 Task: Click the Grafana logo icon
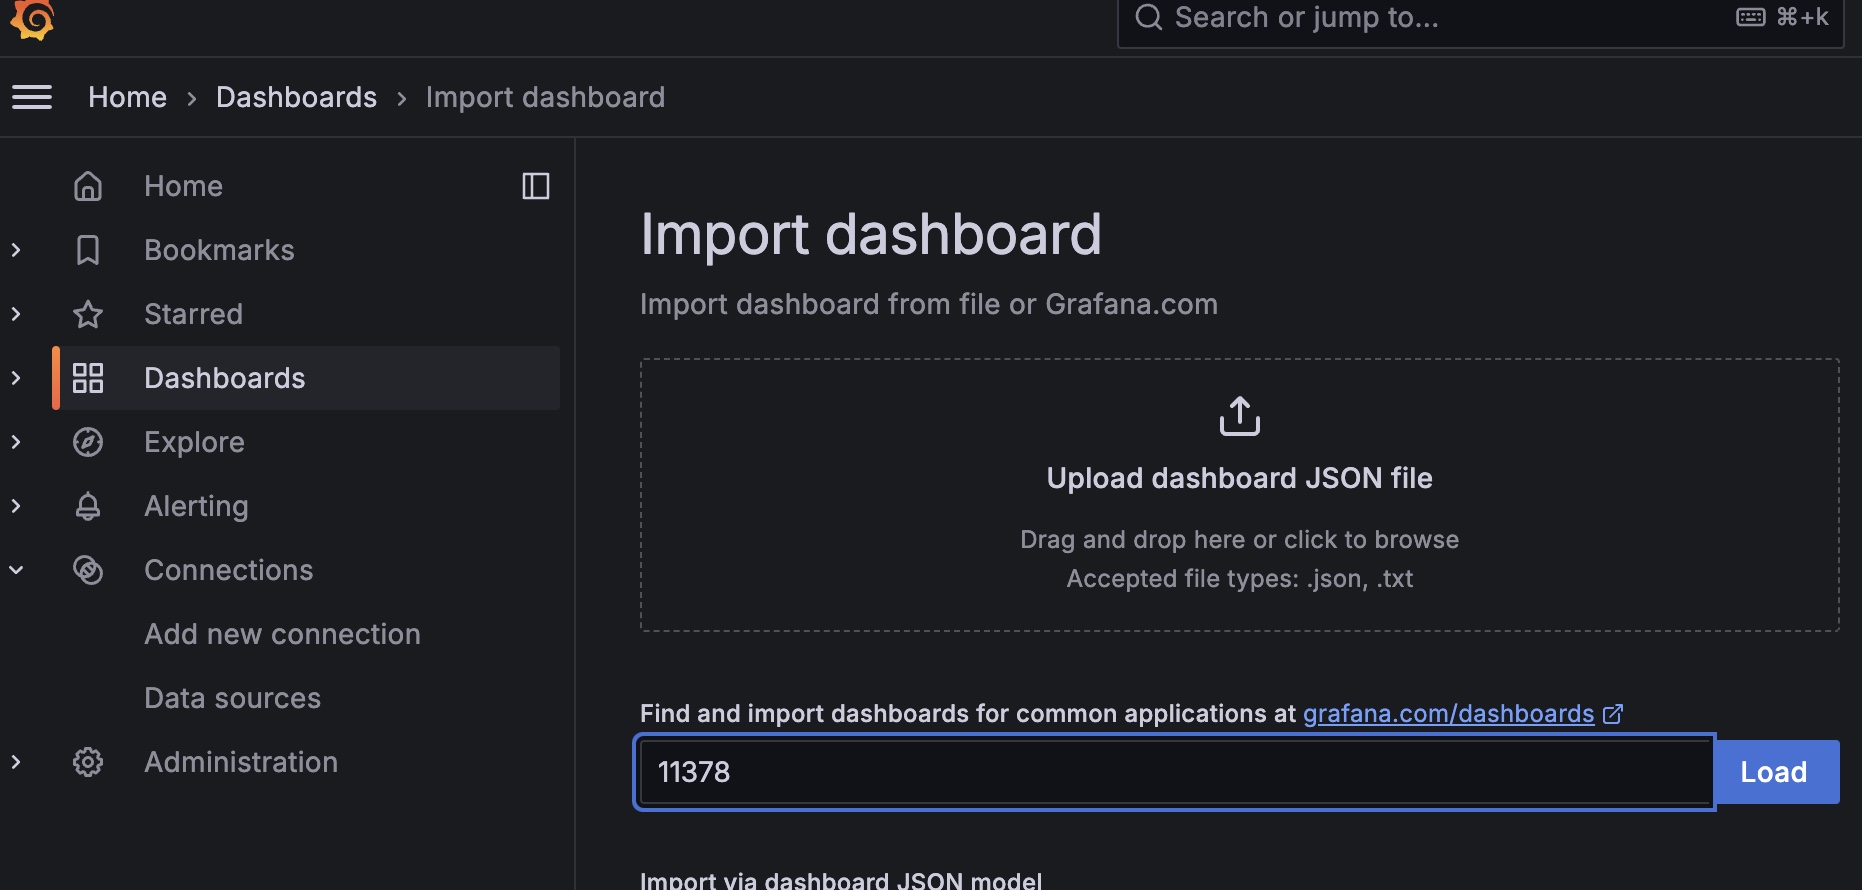click(32, 18)
